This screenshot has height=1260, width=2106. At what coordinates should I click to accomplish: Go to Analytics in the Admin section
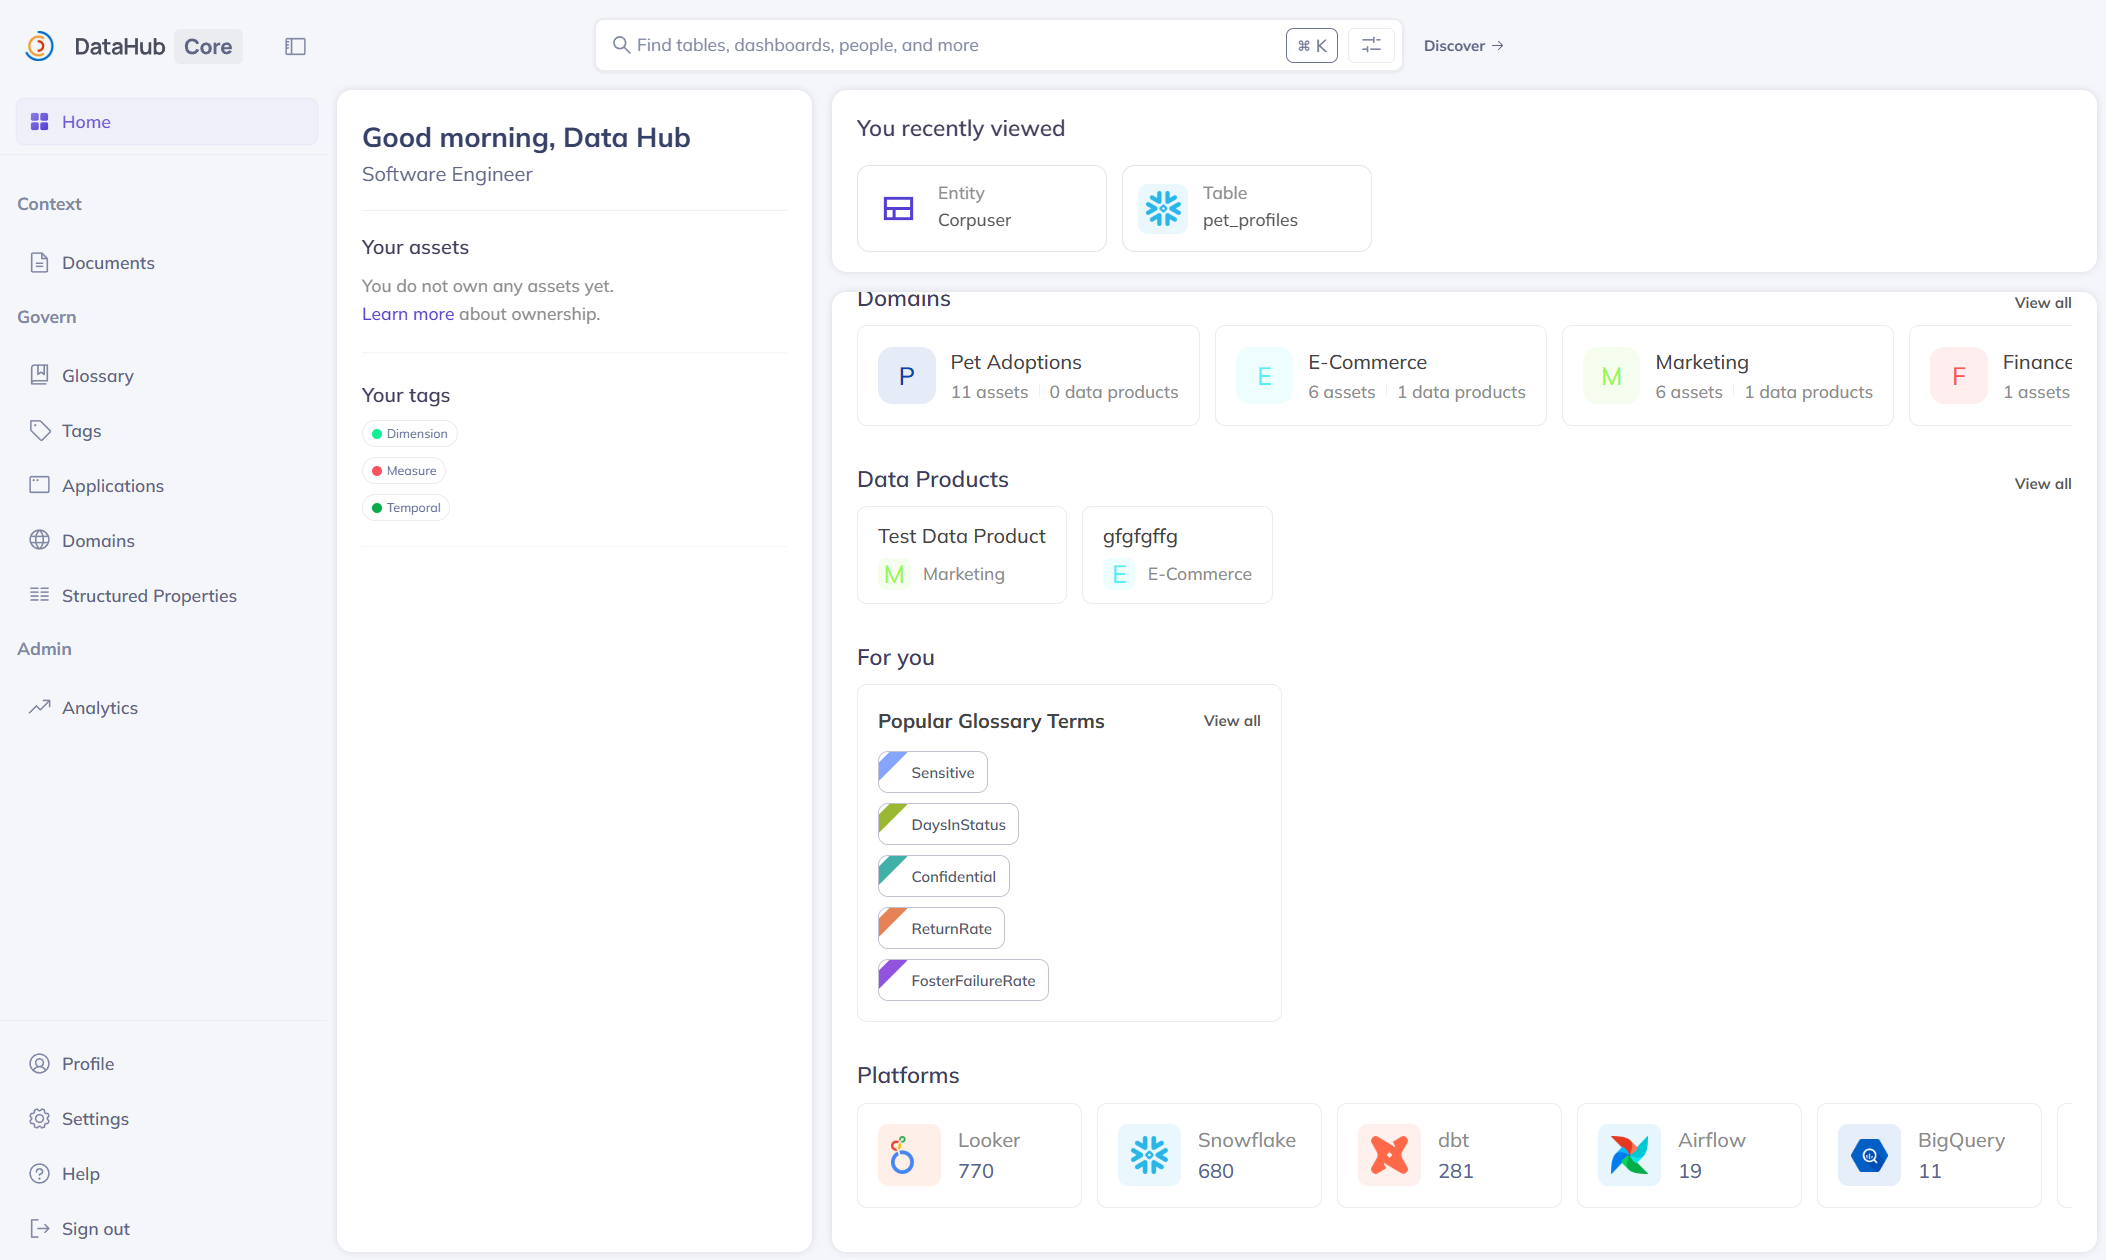coord(99,708)
